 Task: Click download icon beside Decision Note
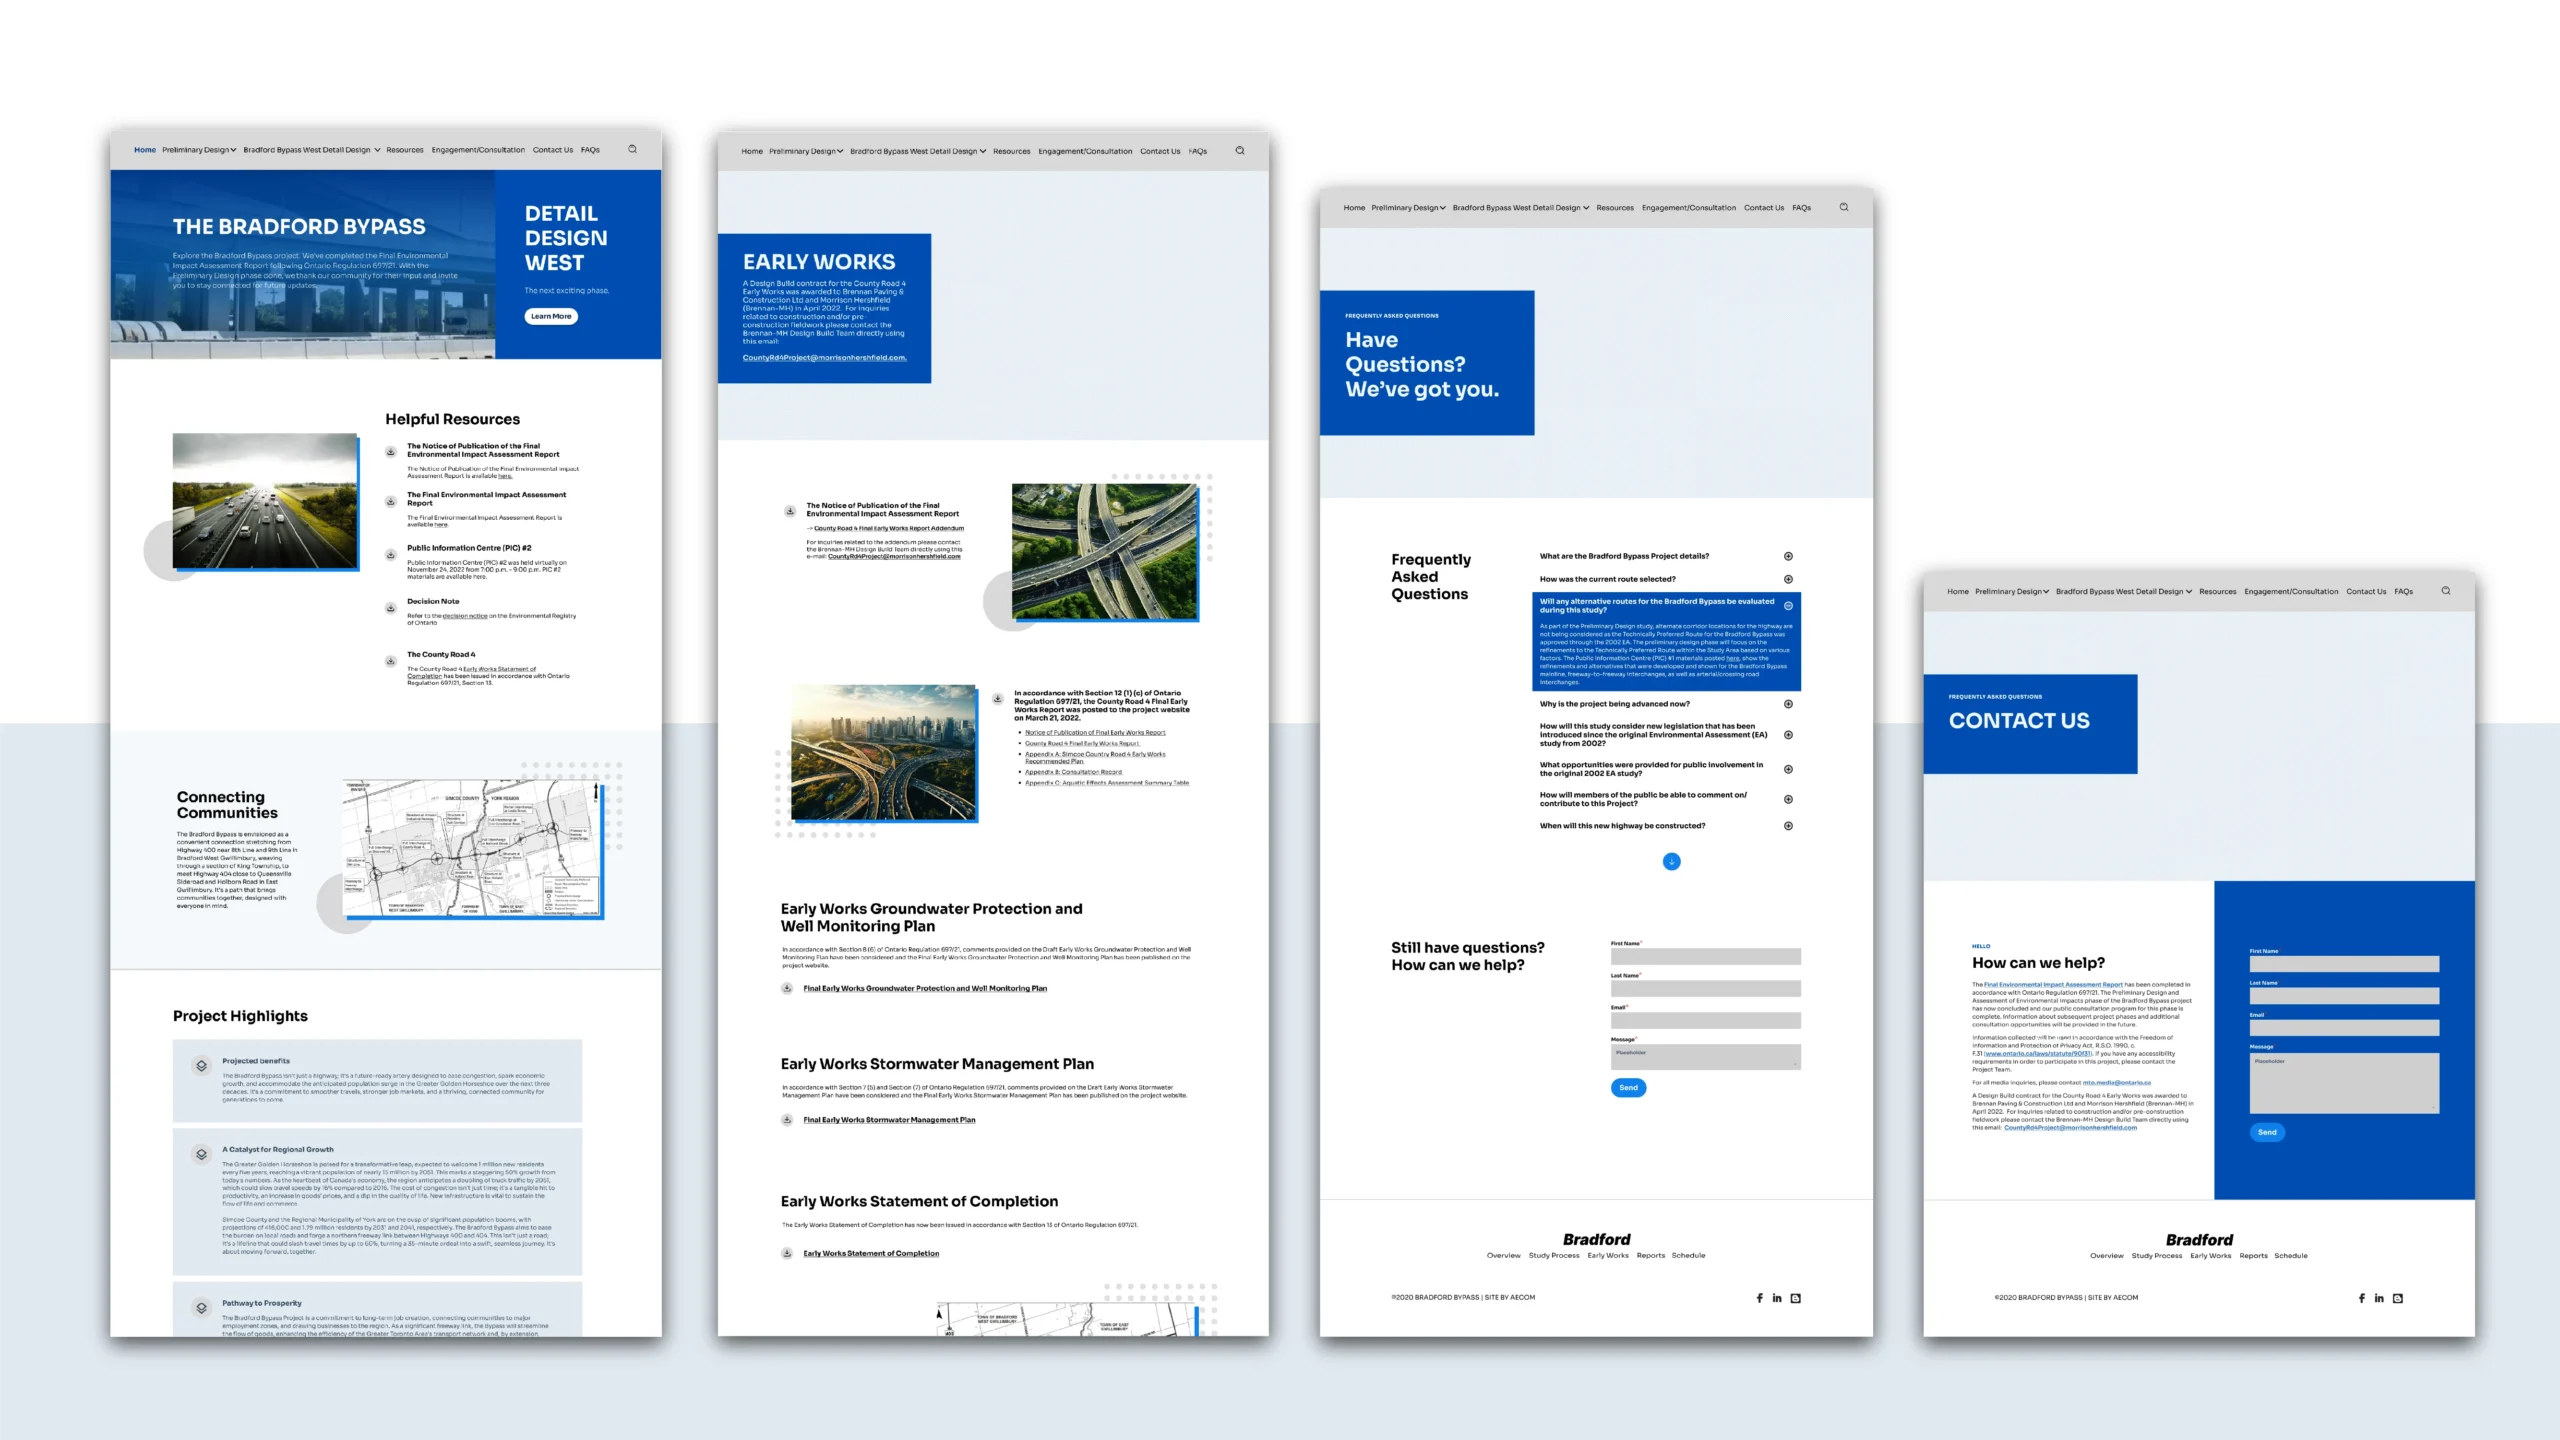point(391,608)
